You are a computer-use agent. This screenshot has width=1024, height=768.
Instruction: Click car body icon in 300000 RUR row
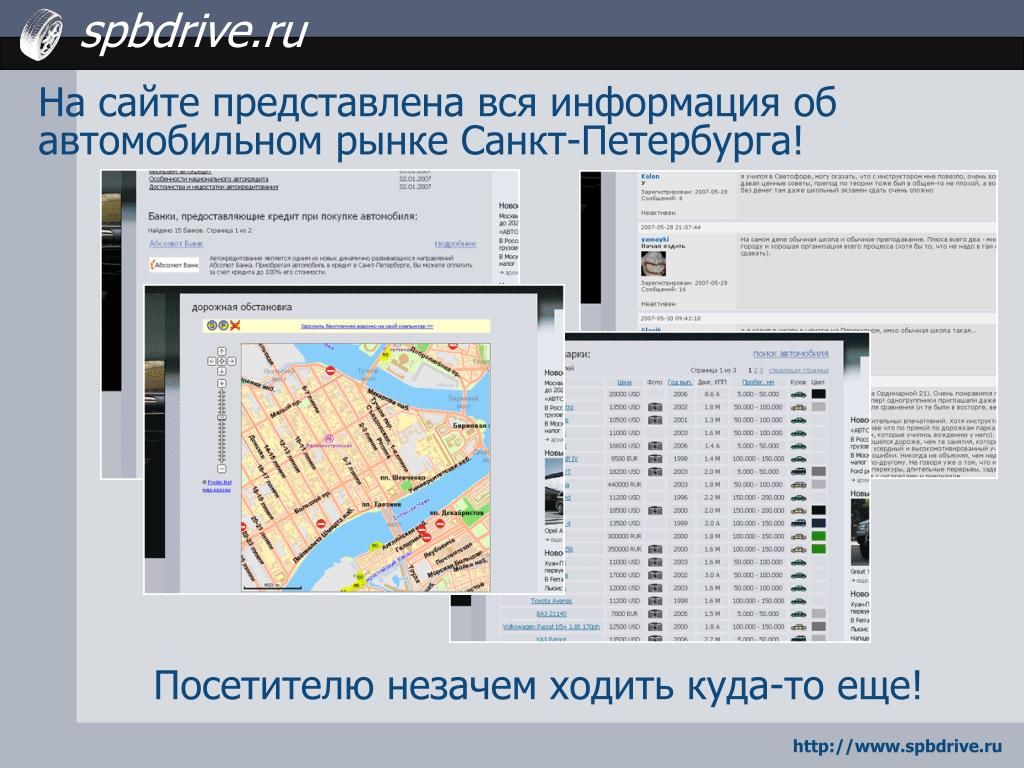798,536
